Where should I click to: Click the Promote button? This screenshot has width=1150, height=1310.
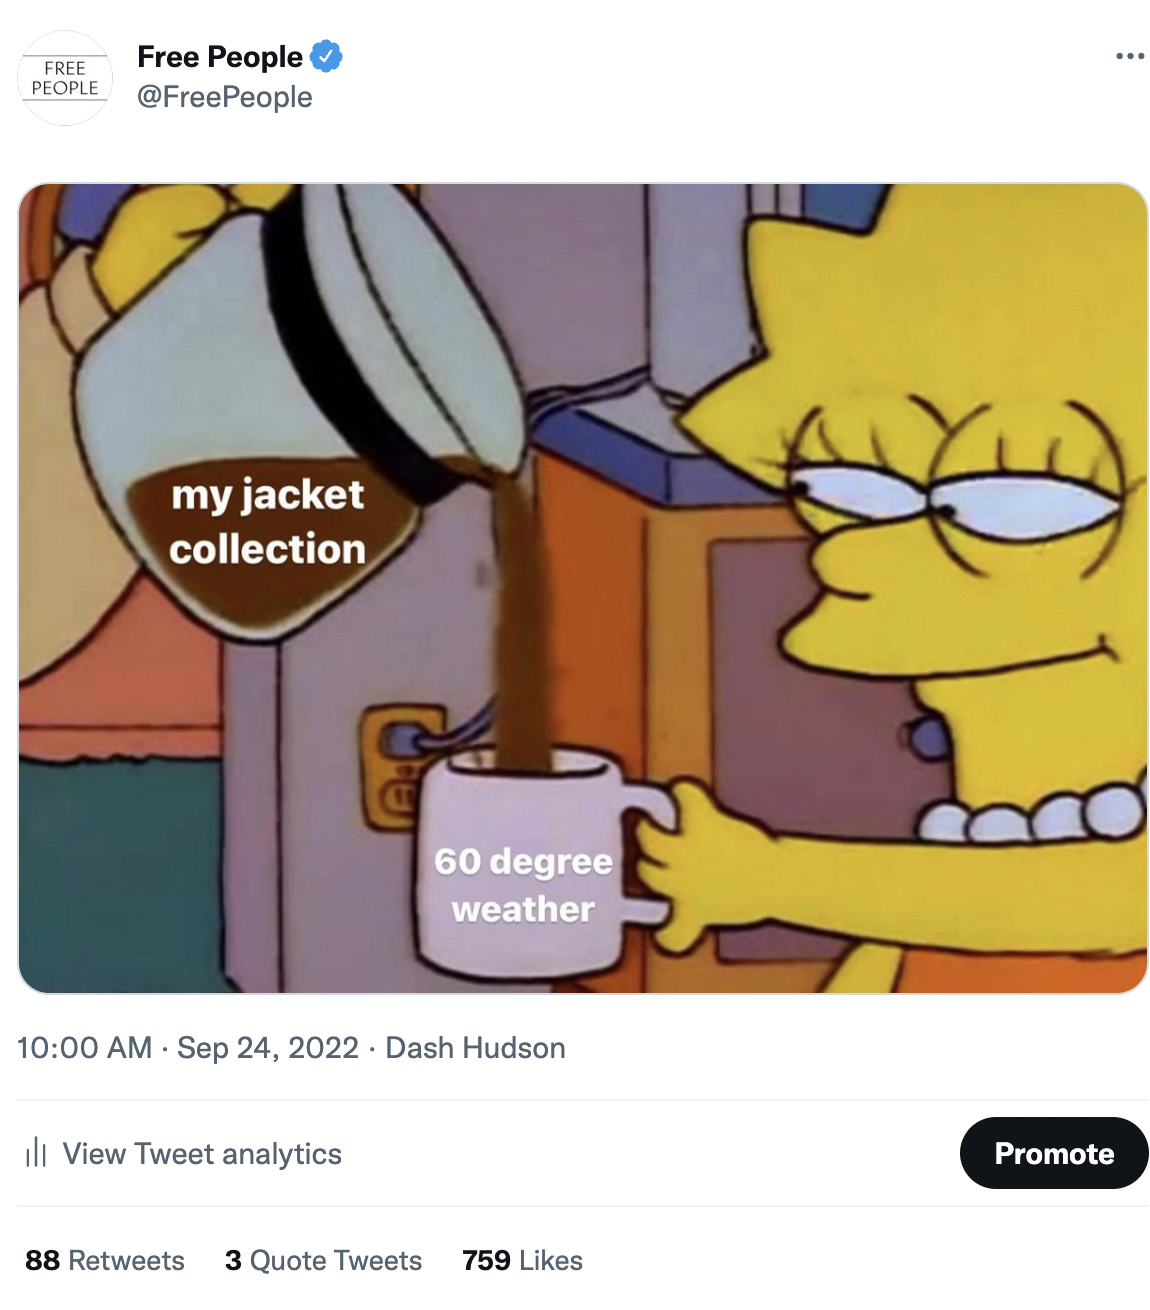click(x=1054, y=1153)
